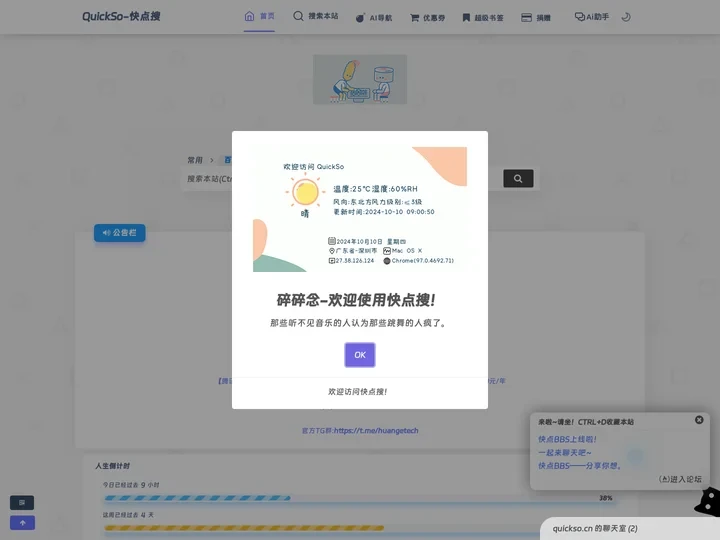Close the 来啦~请坐 popup with its X icon
The height and width of the screenshot is (540, 720).
(x=699, y=420)
